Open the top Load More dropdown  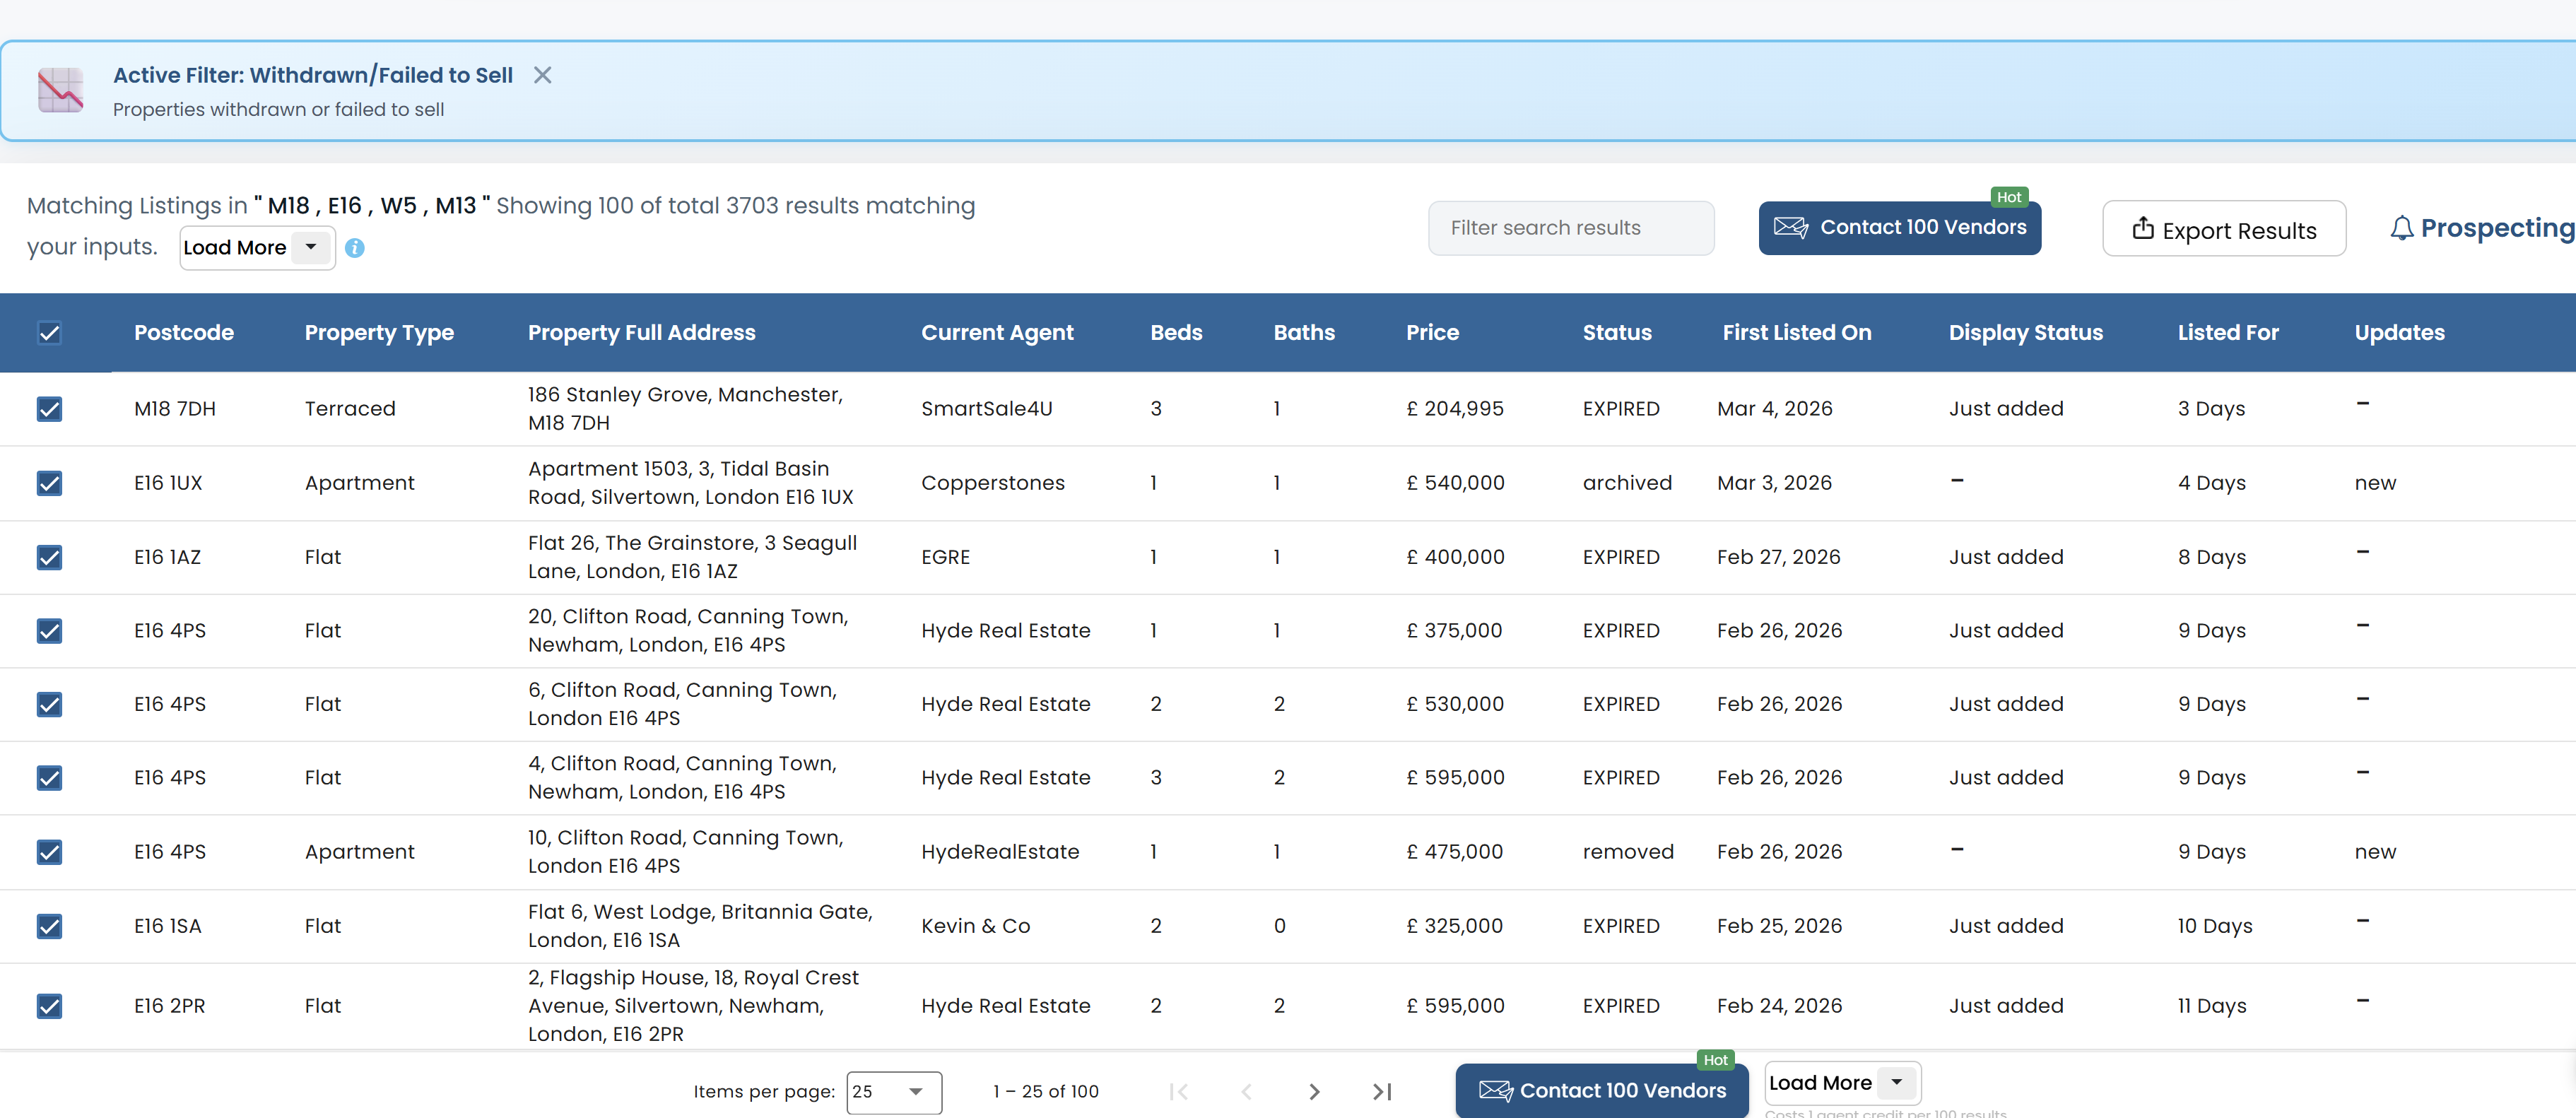(311, 247)
